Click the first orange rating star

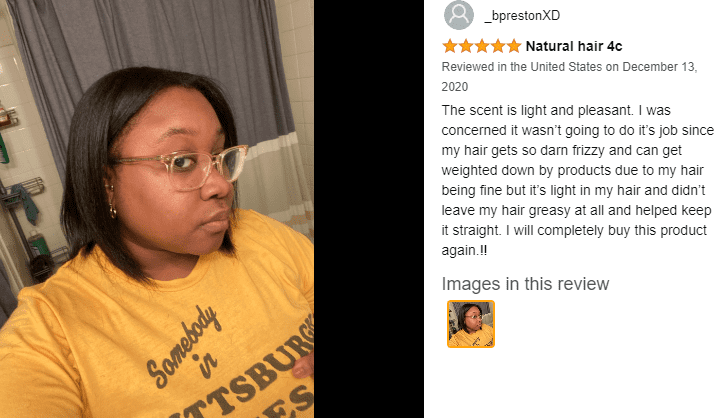(x=449, y=46)
